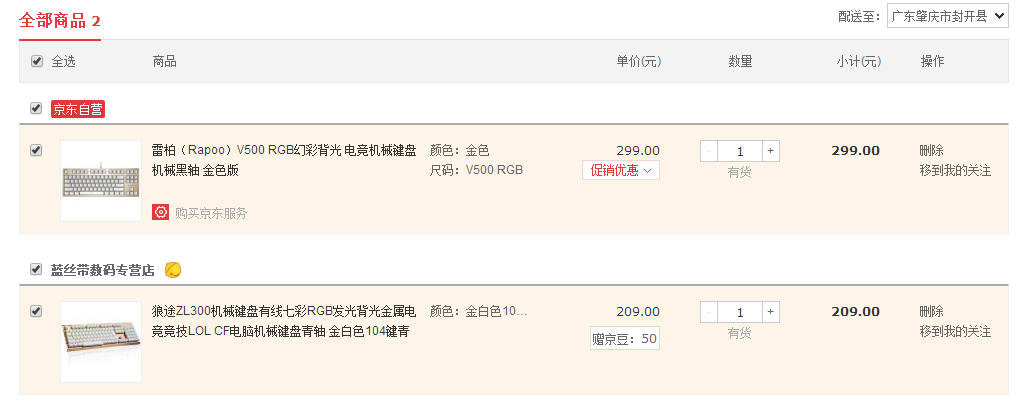Uncheck the Rapoo V500 keyboard item checkbox
The image size is (1021, 402).
(x=37, y=150)
